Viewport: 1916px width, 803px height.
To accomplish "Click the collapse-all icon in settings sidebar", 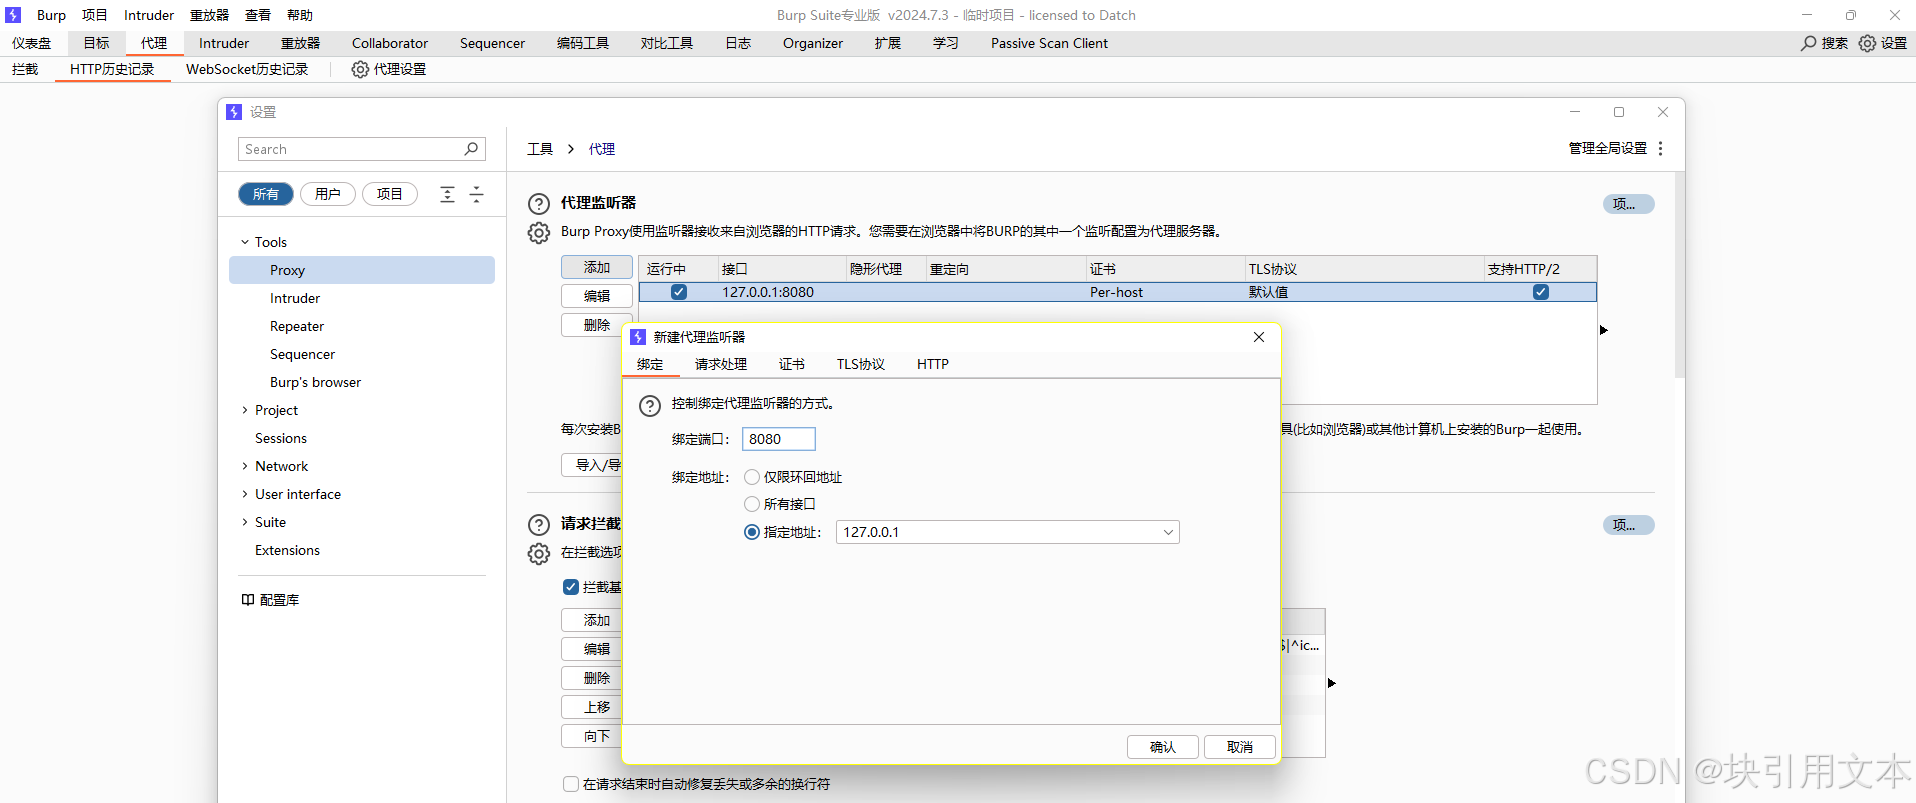I will coord(476,194).
